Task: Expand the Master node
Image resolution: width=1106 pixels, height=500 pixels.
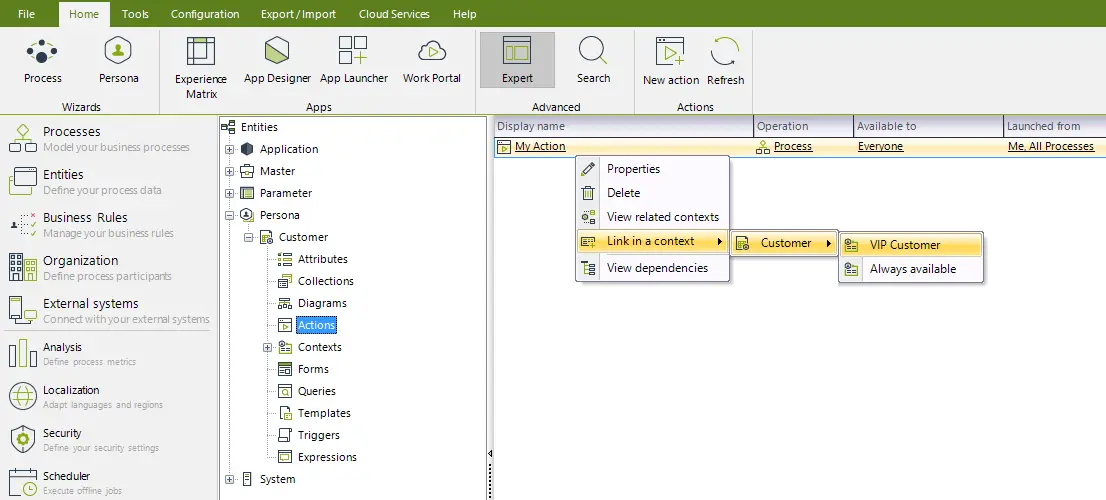Action: (x=229, y=171)
